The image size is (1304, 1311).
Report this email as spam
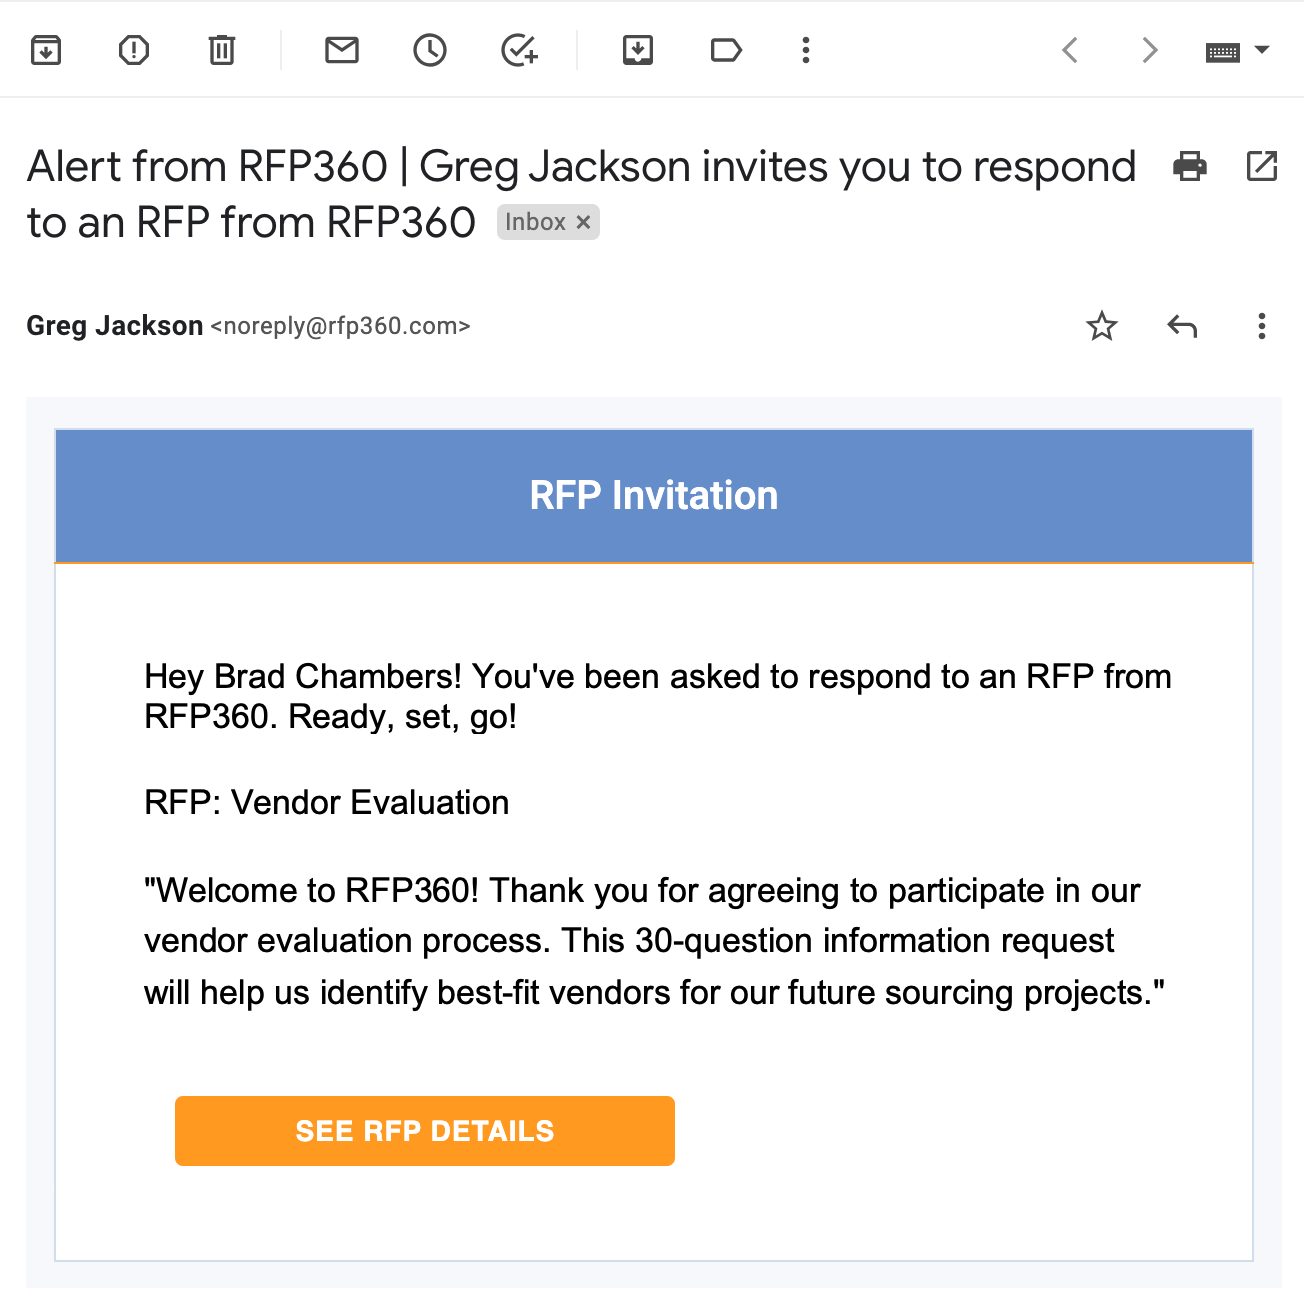pos(133,49)
